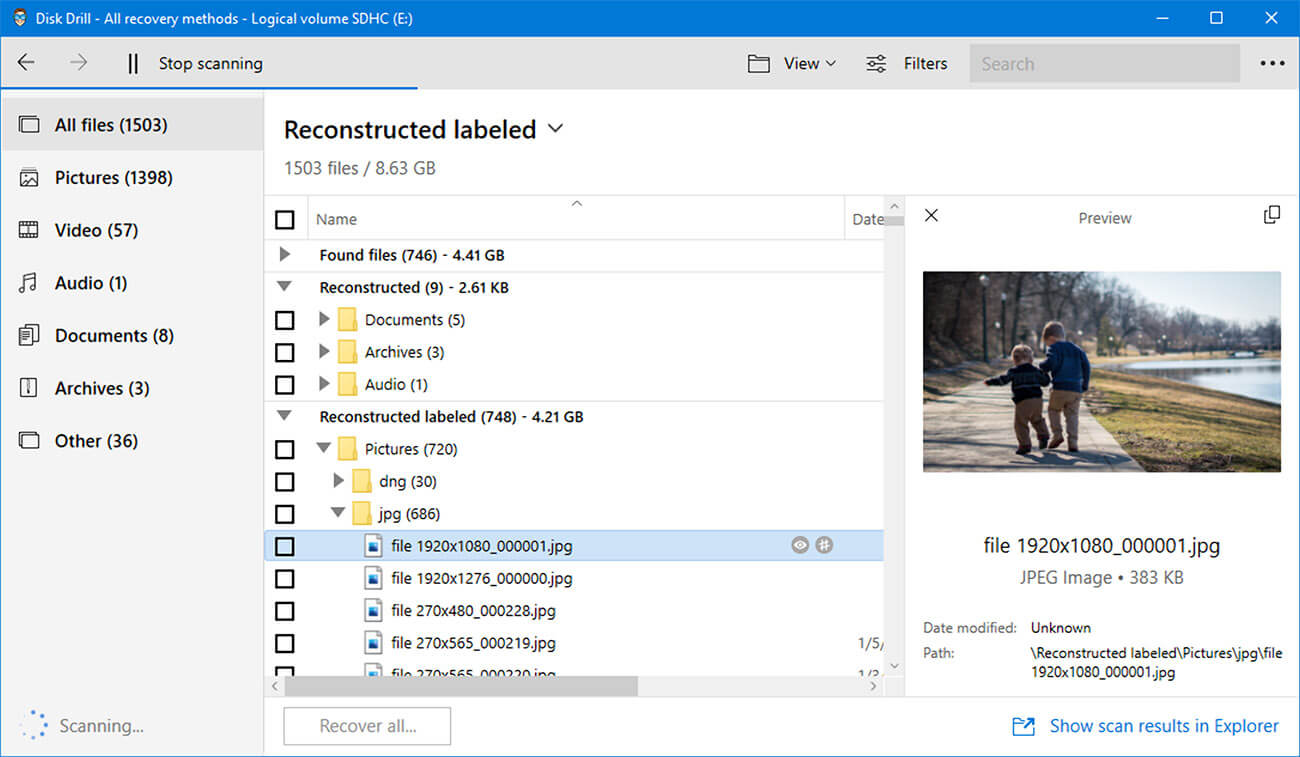The height and width of the screenshot is (757, 1300).
Task: Click the eye preview icon on the selected file
Action: point(799,545)
